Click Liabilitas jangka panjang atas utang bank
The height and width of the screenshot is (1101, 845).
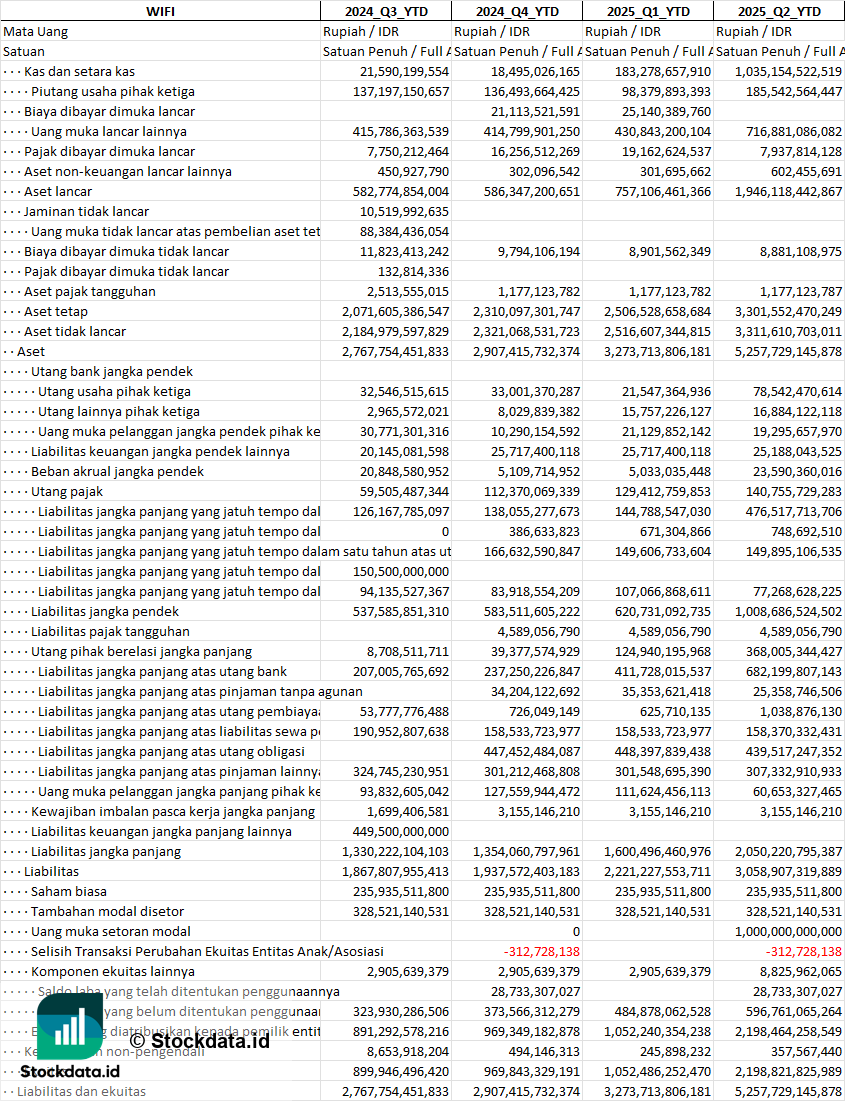click(x=162, y=672)
